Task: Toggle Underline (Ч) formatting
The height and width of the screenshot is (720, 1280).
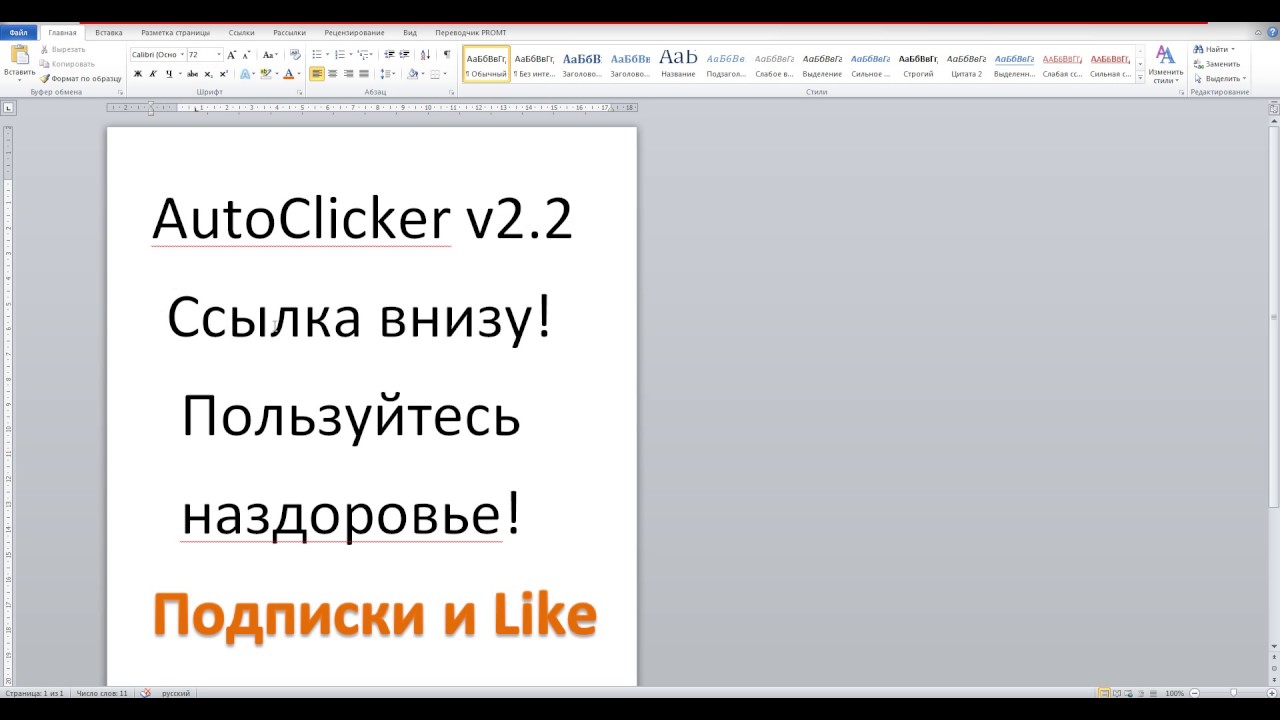Action: [168, 74]
